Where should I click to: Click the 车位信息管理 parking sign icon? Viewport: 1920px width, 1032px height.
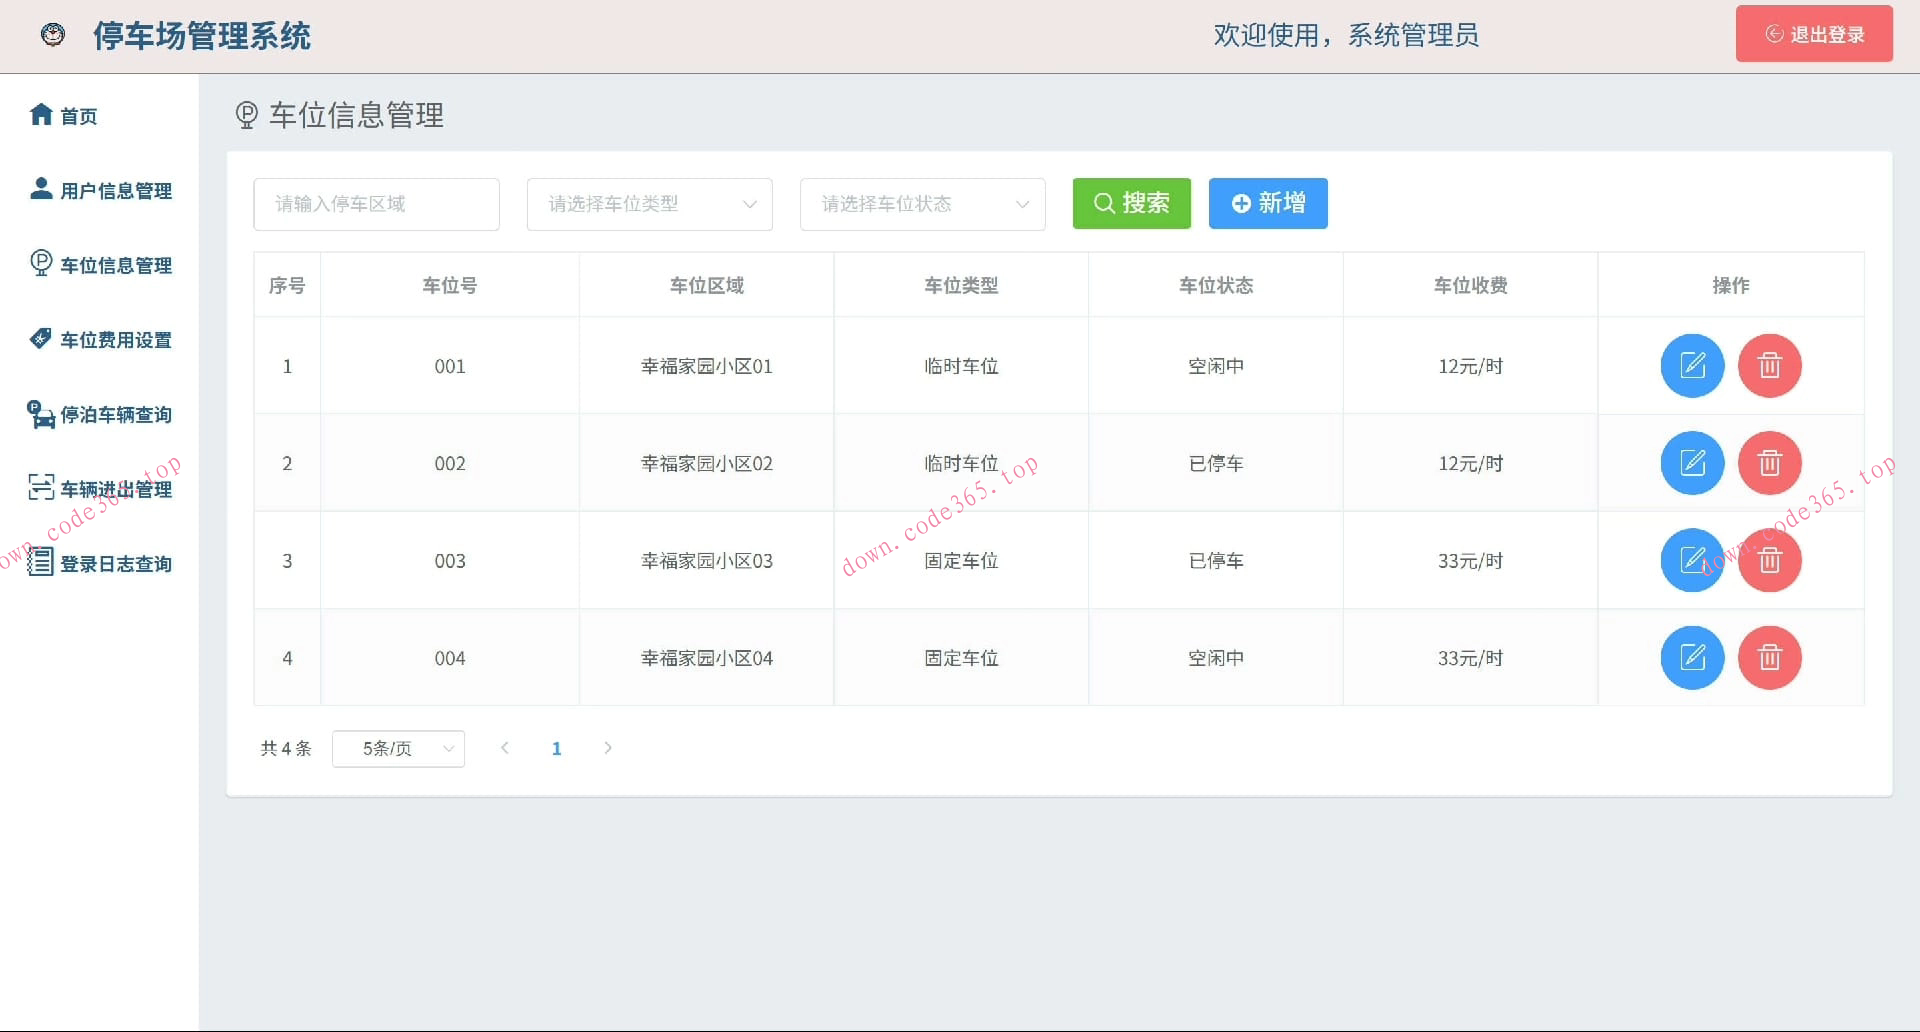40,264
